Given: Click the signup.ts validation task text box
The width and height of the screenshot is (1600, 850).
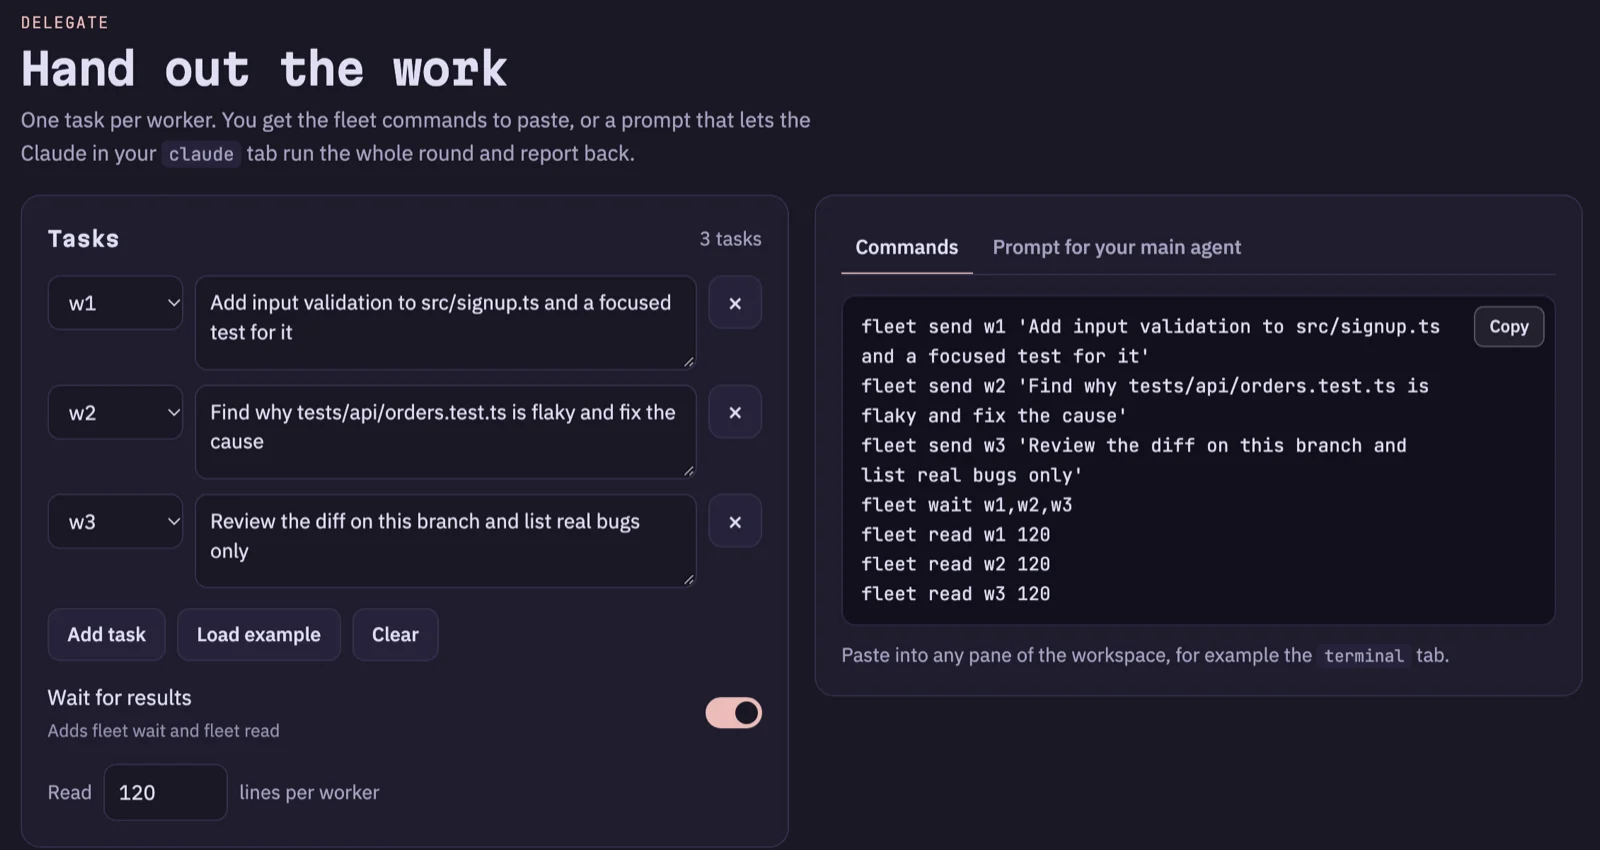Looking at the screenshot, I should click(445, 322).
